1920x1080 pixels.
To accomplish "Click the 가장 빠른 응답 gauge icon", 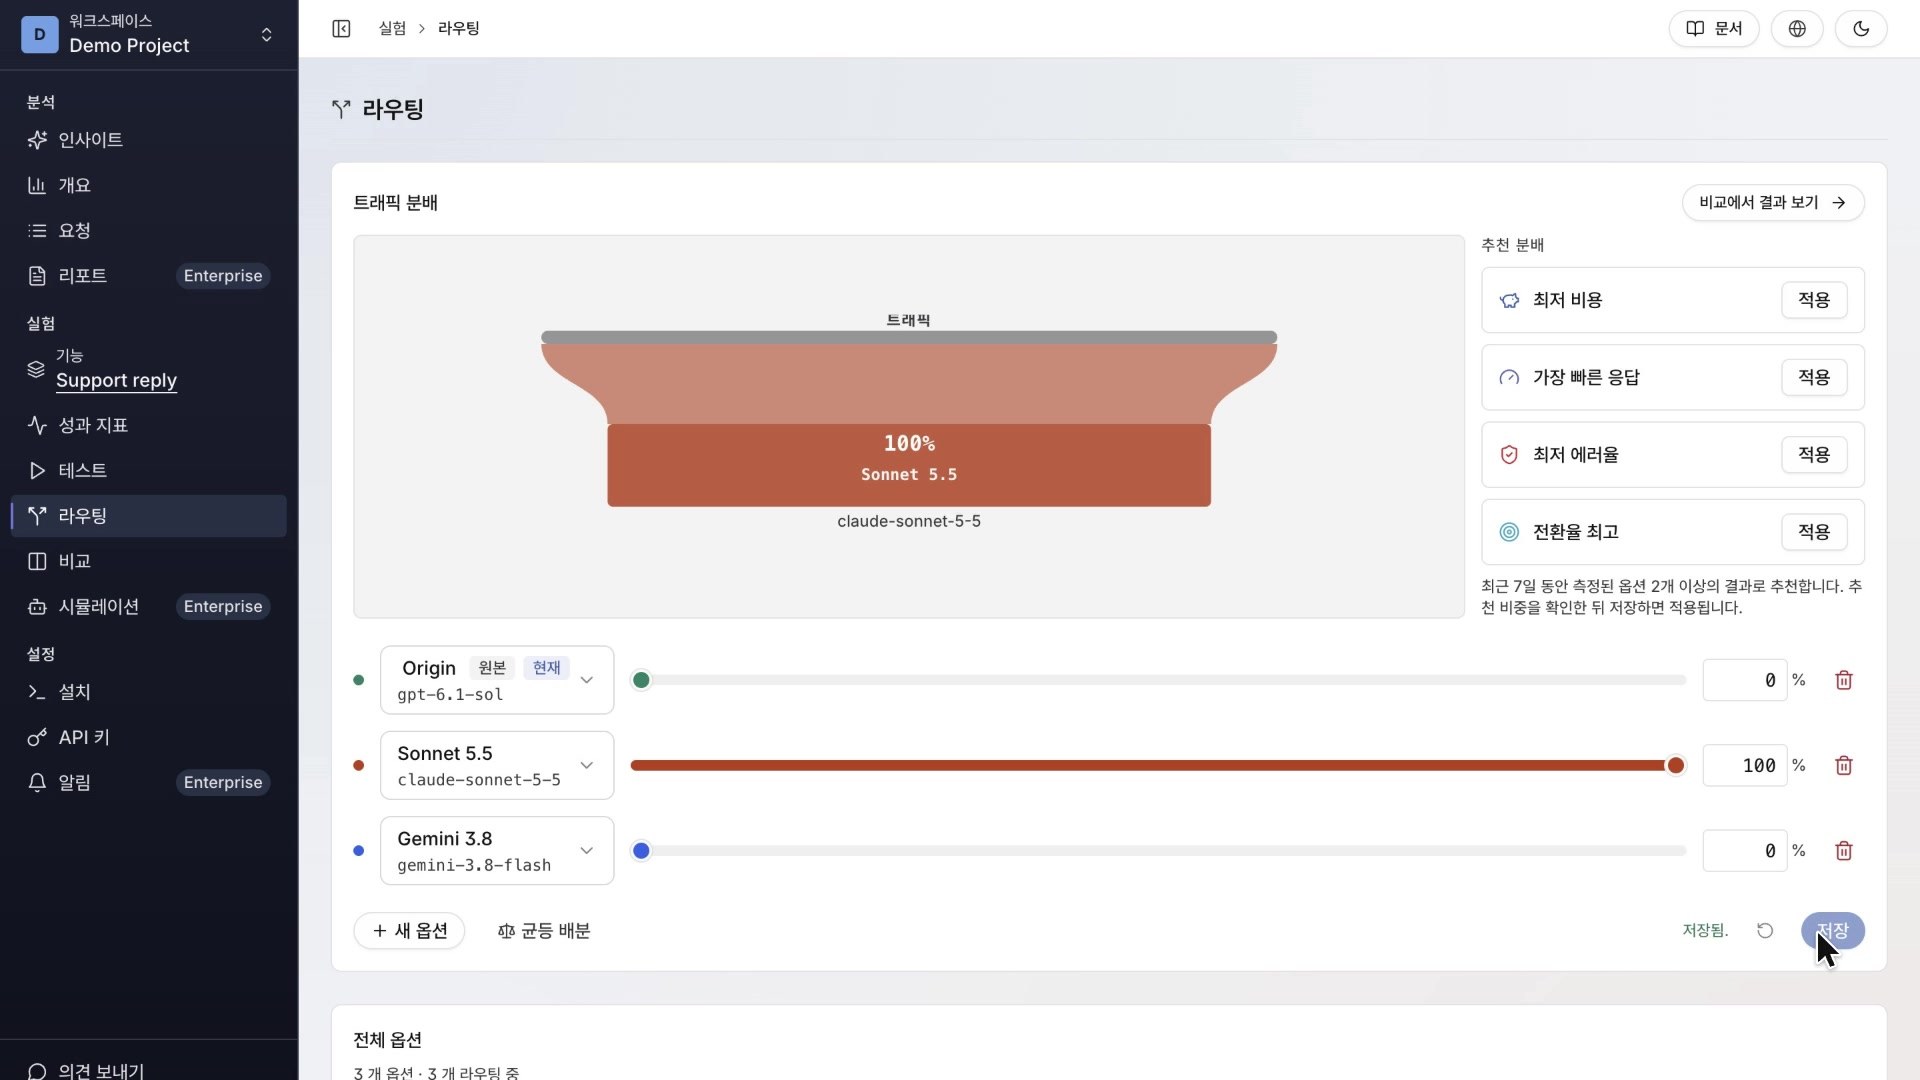I will pos(1509,377).
